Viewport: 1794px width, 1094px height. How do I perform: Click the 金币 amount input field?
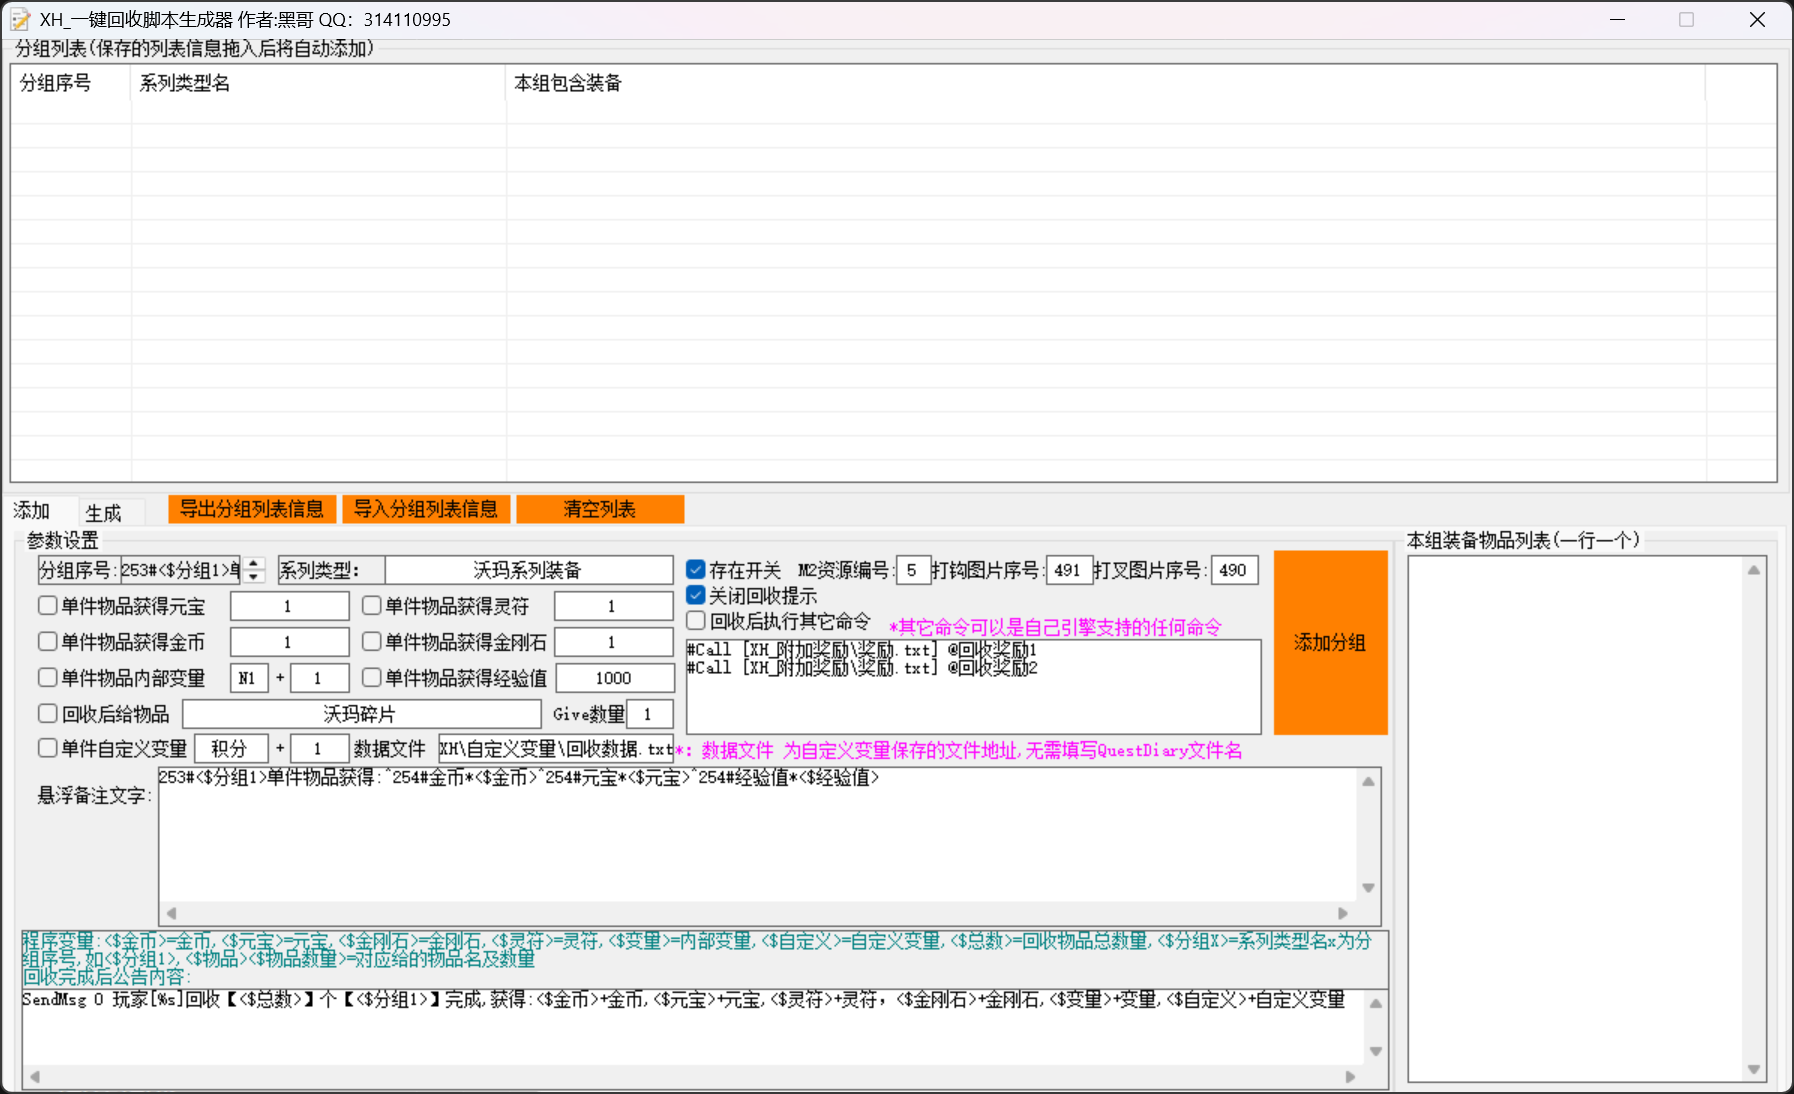[x=289, y=642]
